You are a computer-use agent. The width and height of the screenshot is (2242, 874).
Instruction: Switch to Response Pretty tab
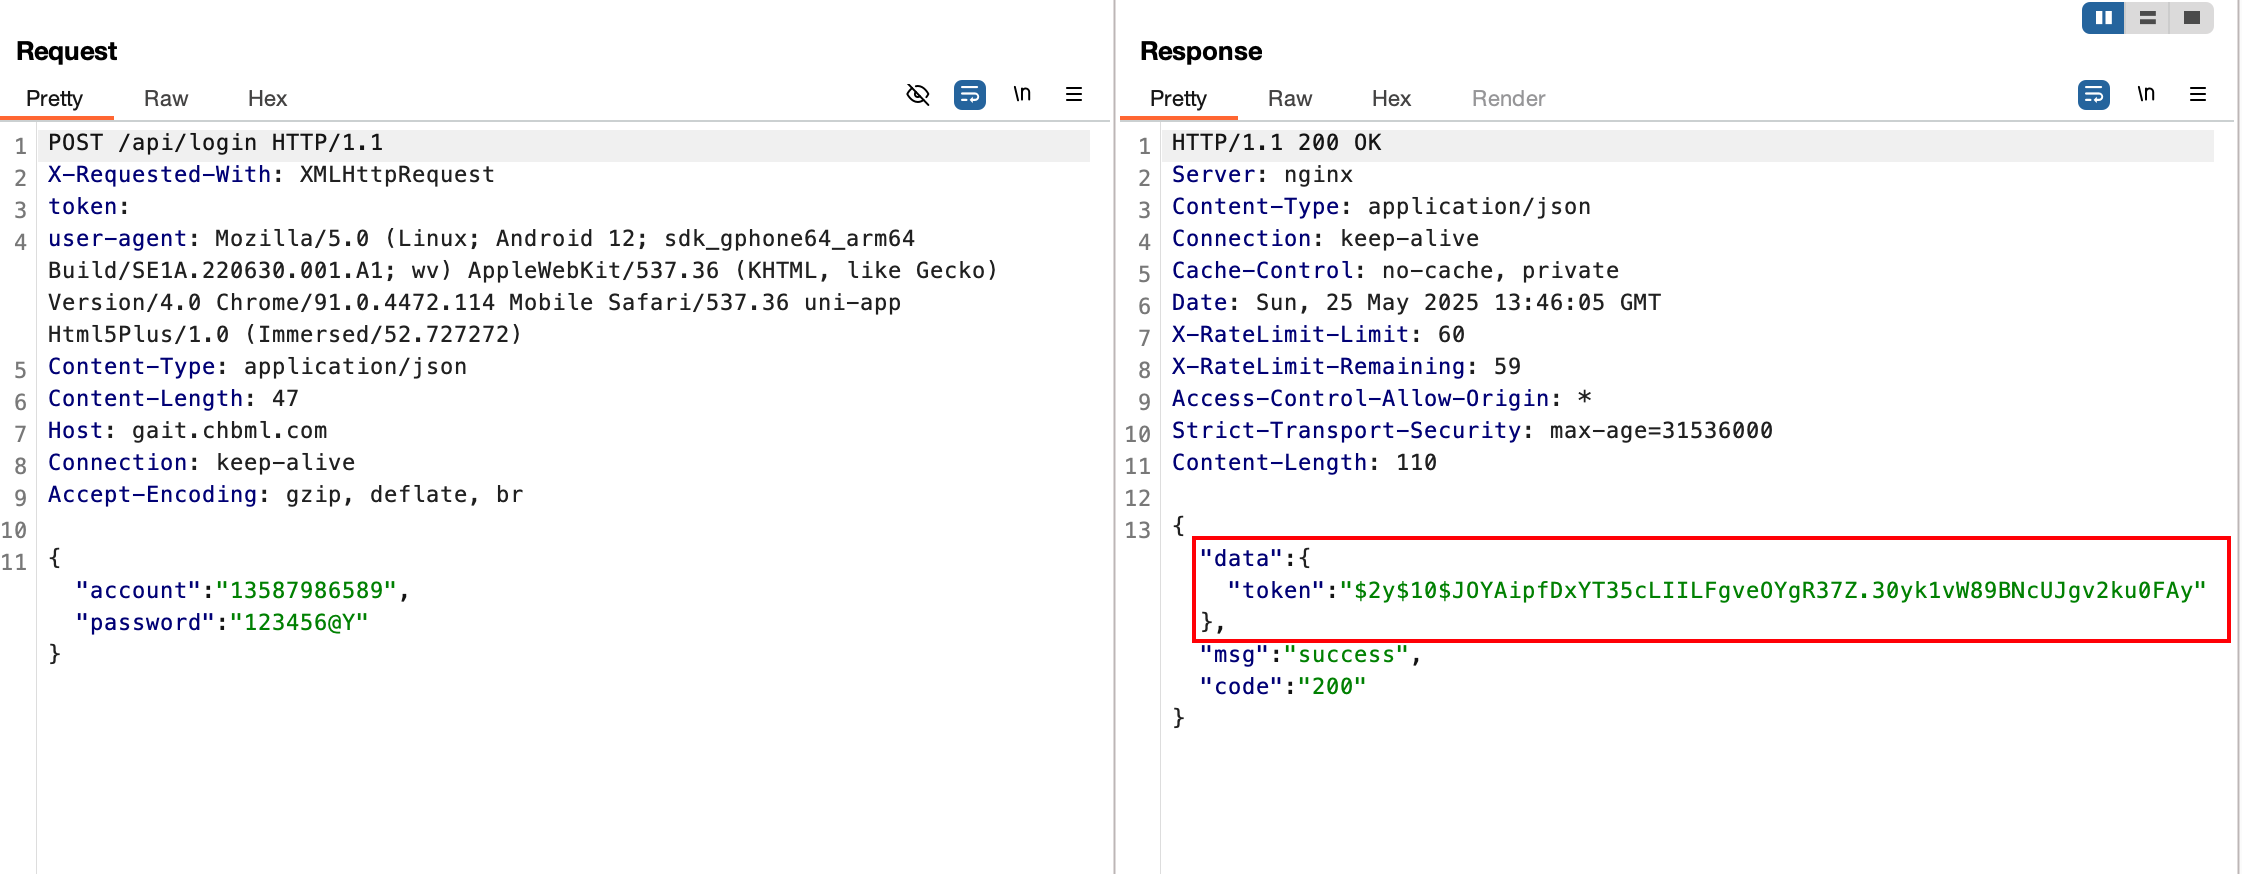[x=1178, y=98]
